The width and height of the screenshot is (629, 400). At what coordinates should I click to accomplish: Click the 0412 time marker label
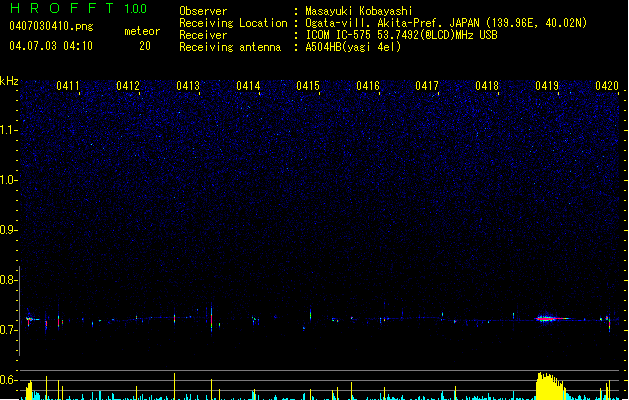[128, 86]
